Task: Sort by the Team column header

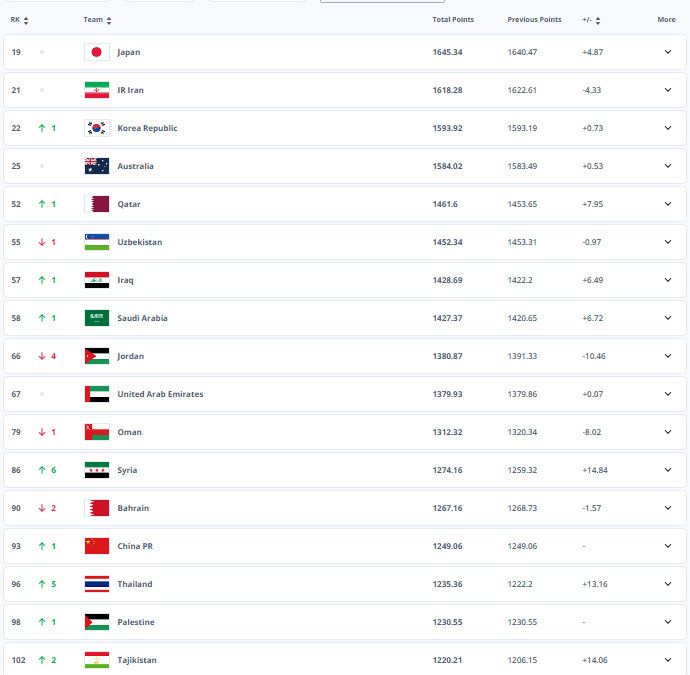Action: tap(97, 20)
